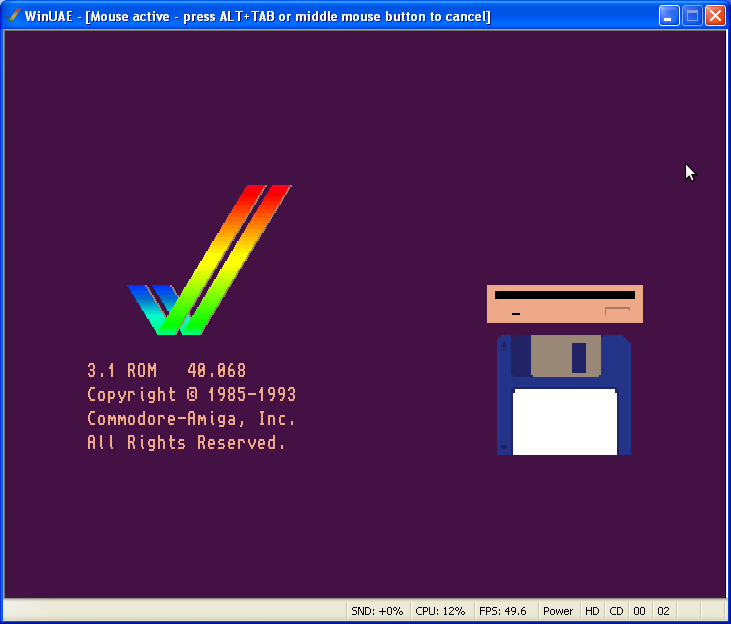Click the Power LED in status bar
The height and width of the screenshot is (624, 731).
(x=558, y=611)
